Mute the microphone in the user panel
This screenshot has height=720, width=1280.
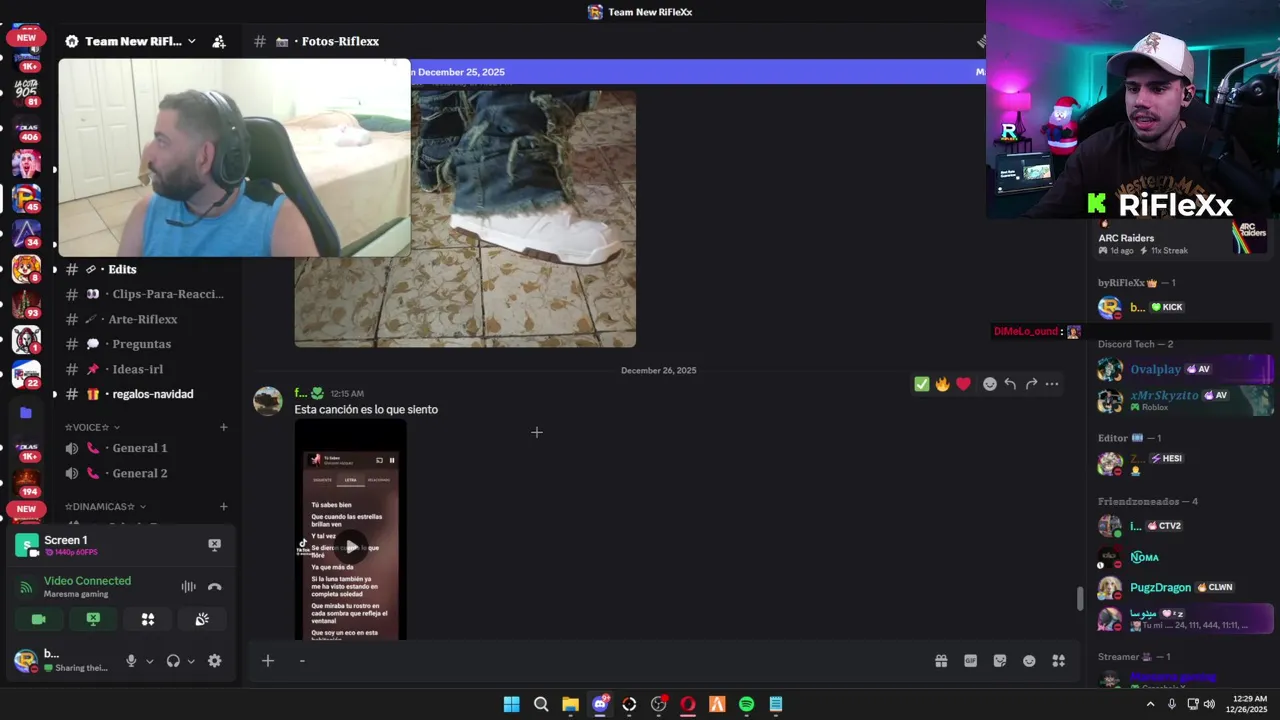coord(131,661)
